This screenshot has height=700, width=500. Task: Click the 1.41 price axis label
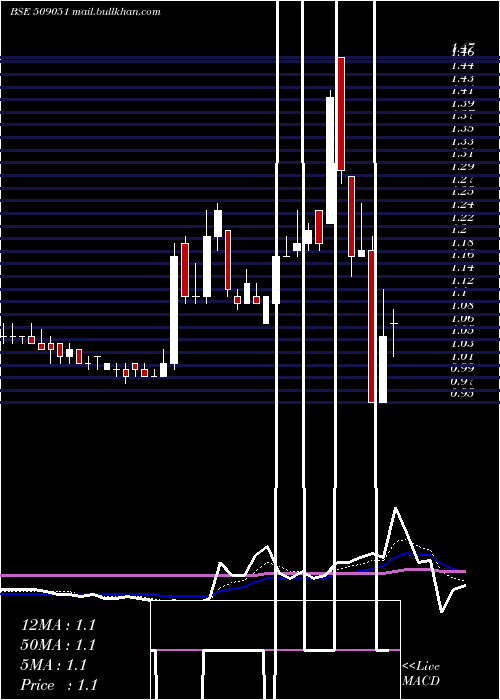[463, 91]
